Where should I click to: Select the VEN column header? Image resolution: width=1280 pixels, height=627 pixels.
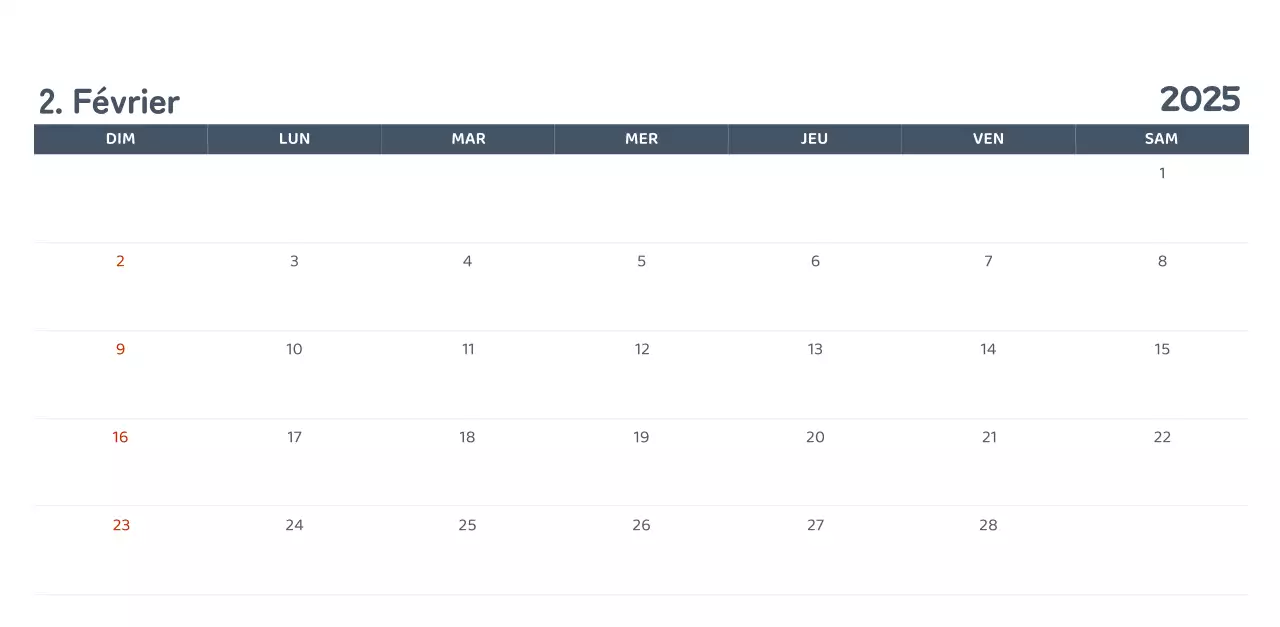pyautogui.click(x=988, y=139)
